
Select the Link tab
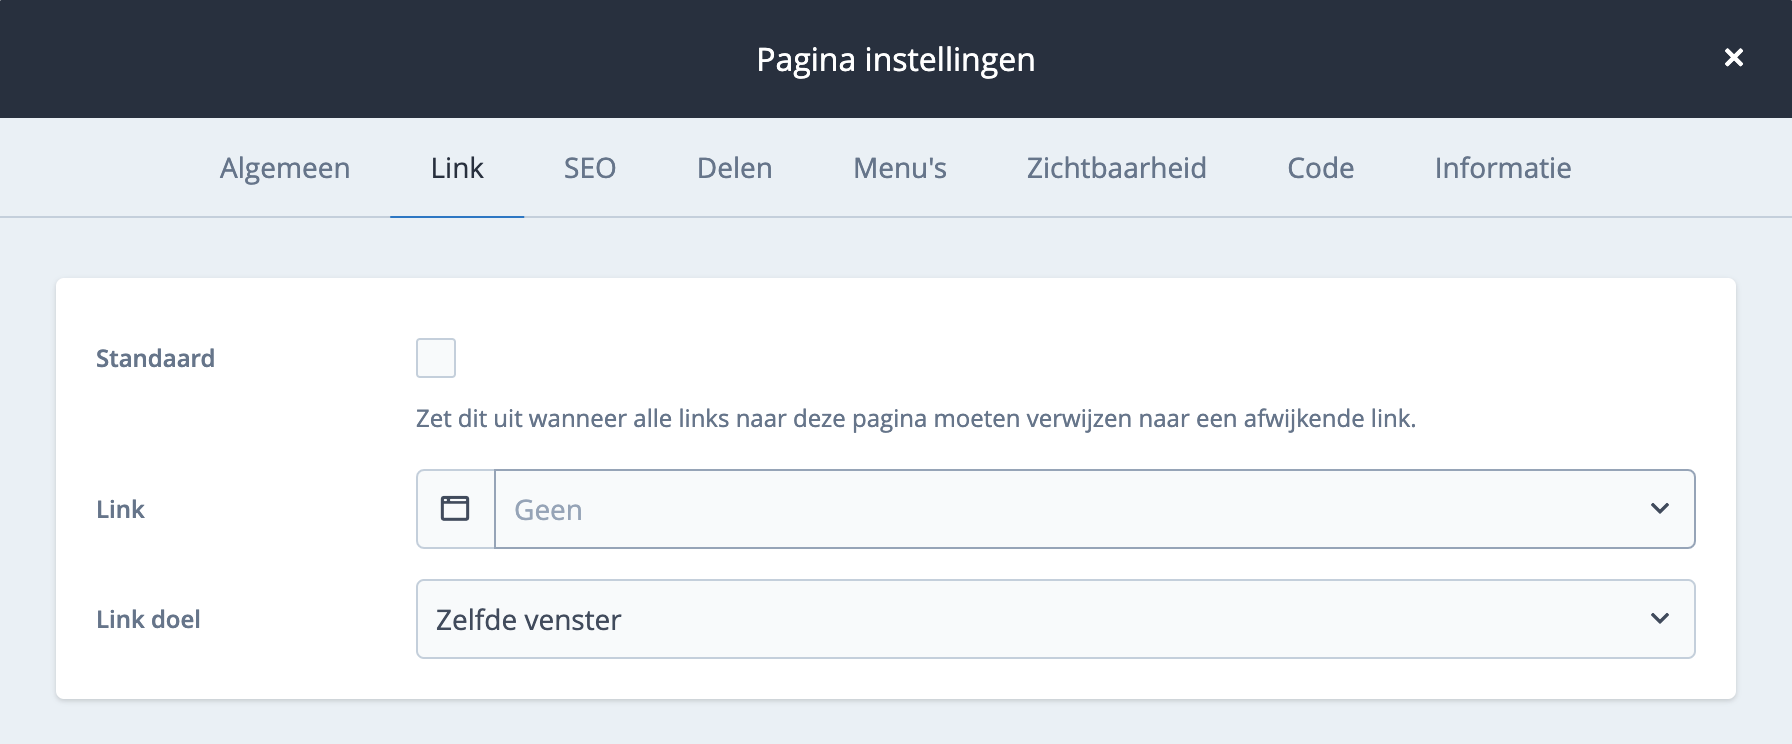(457, 168)
